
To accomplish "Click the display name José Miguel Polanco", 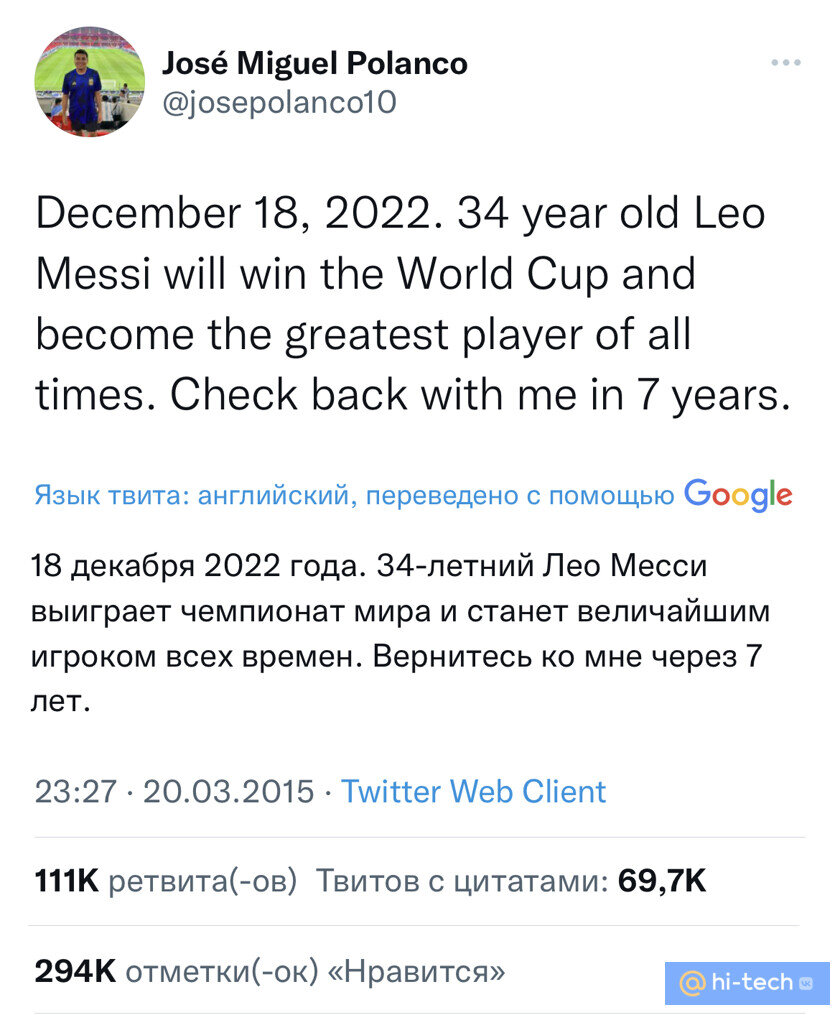I will [x=316, y=62].
